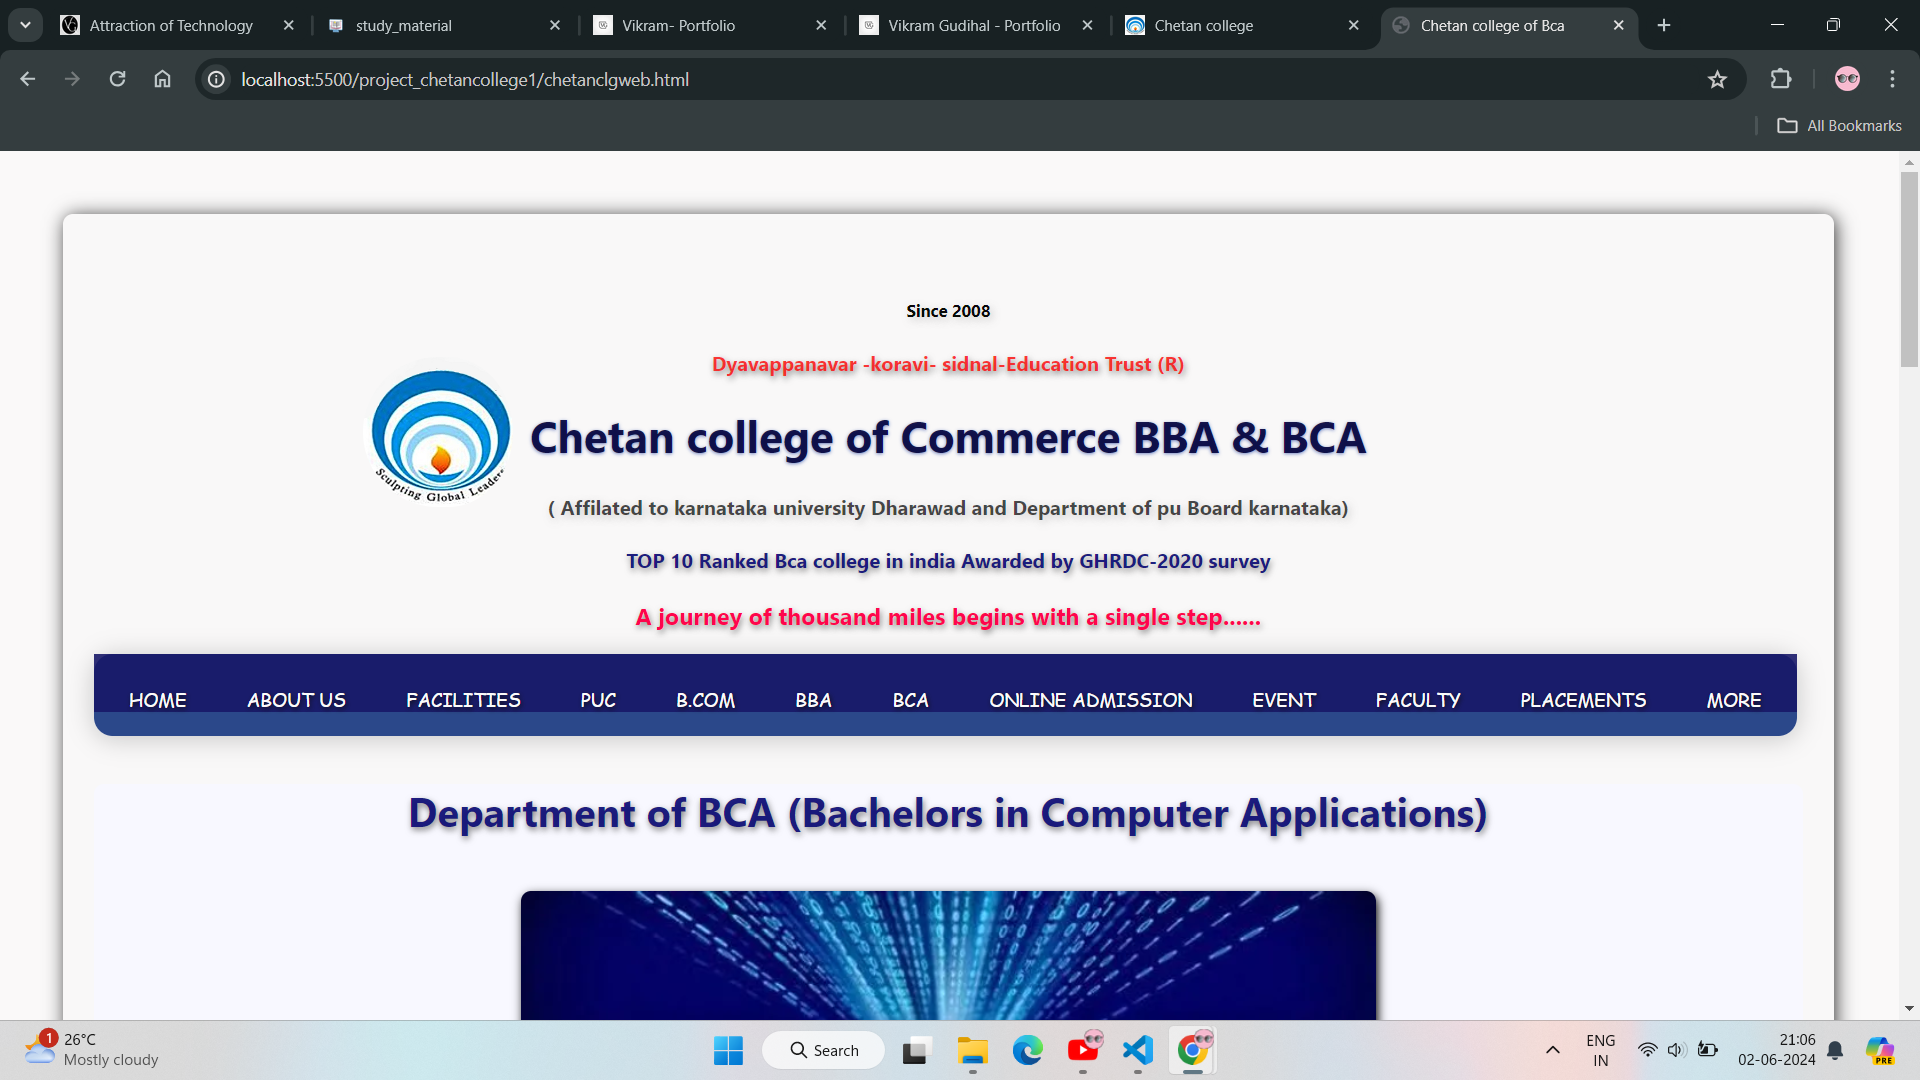Open the volume speaker icon

coord(1677,1050)
